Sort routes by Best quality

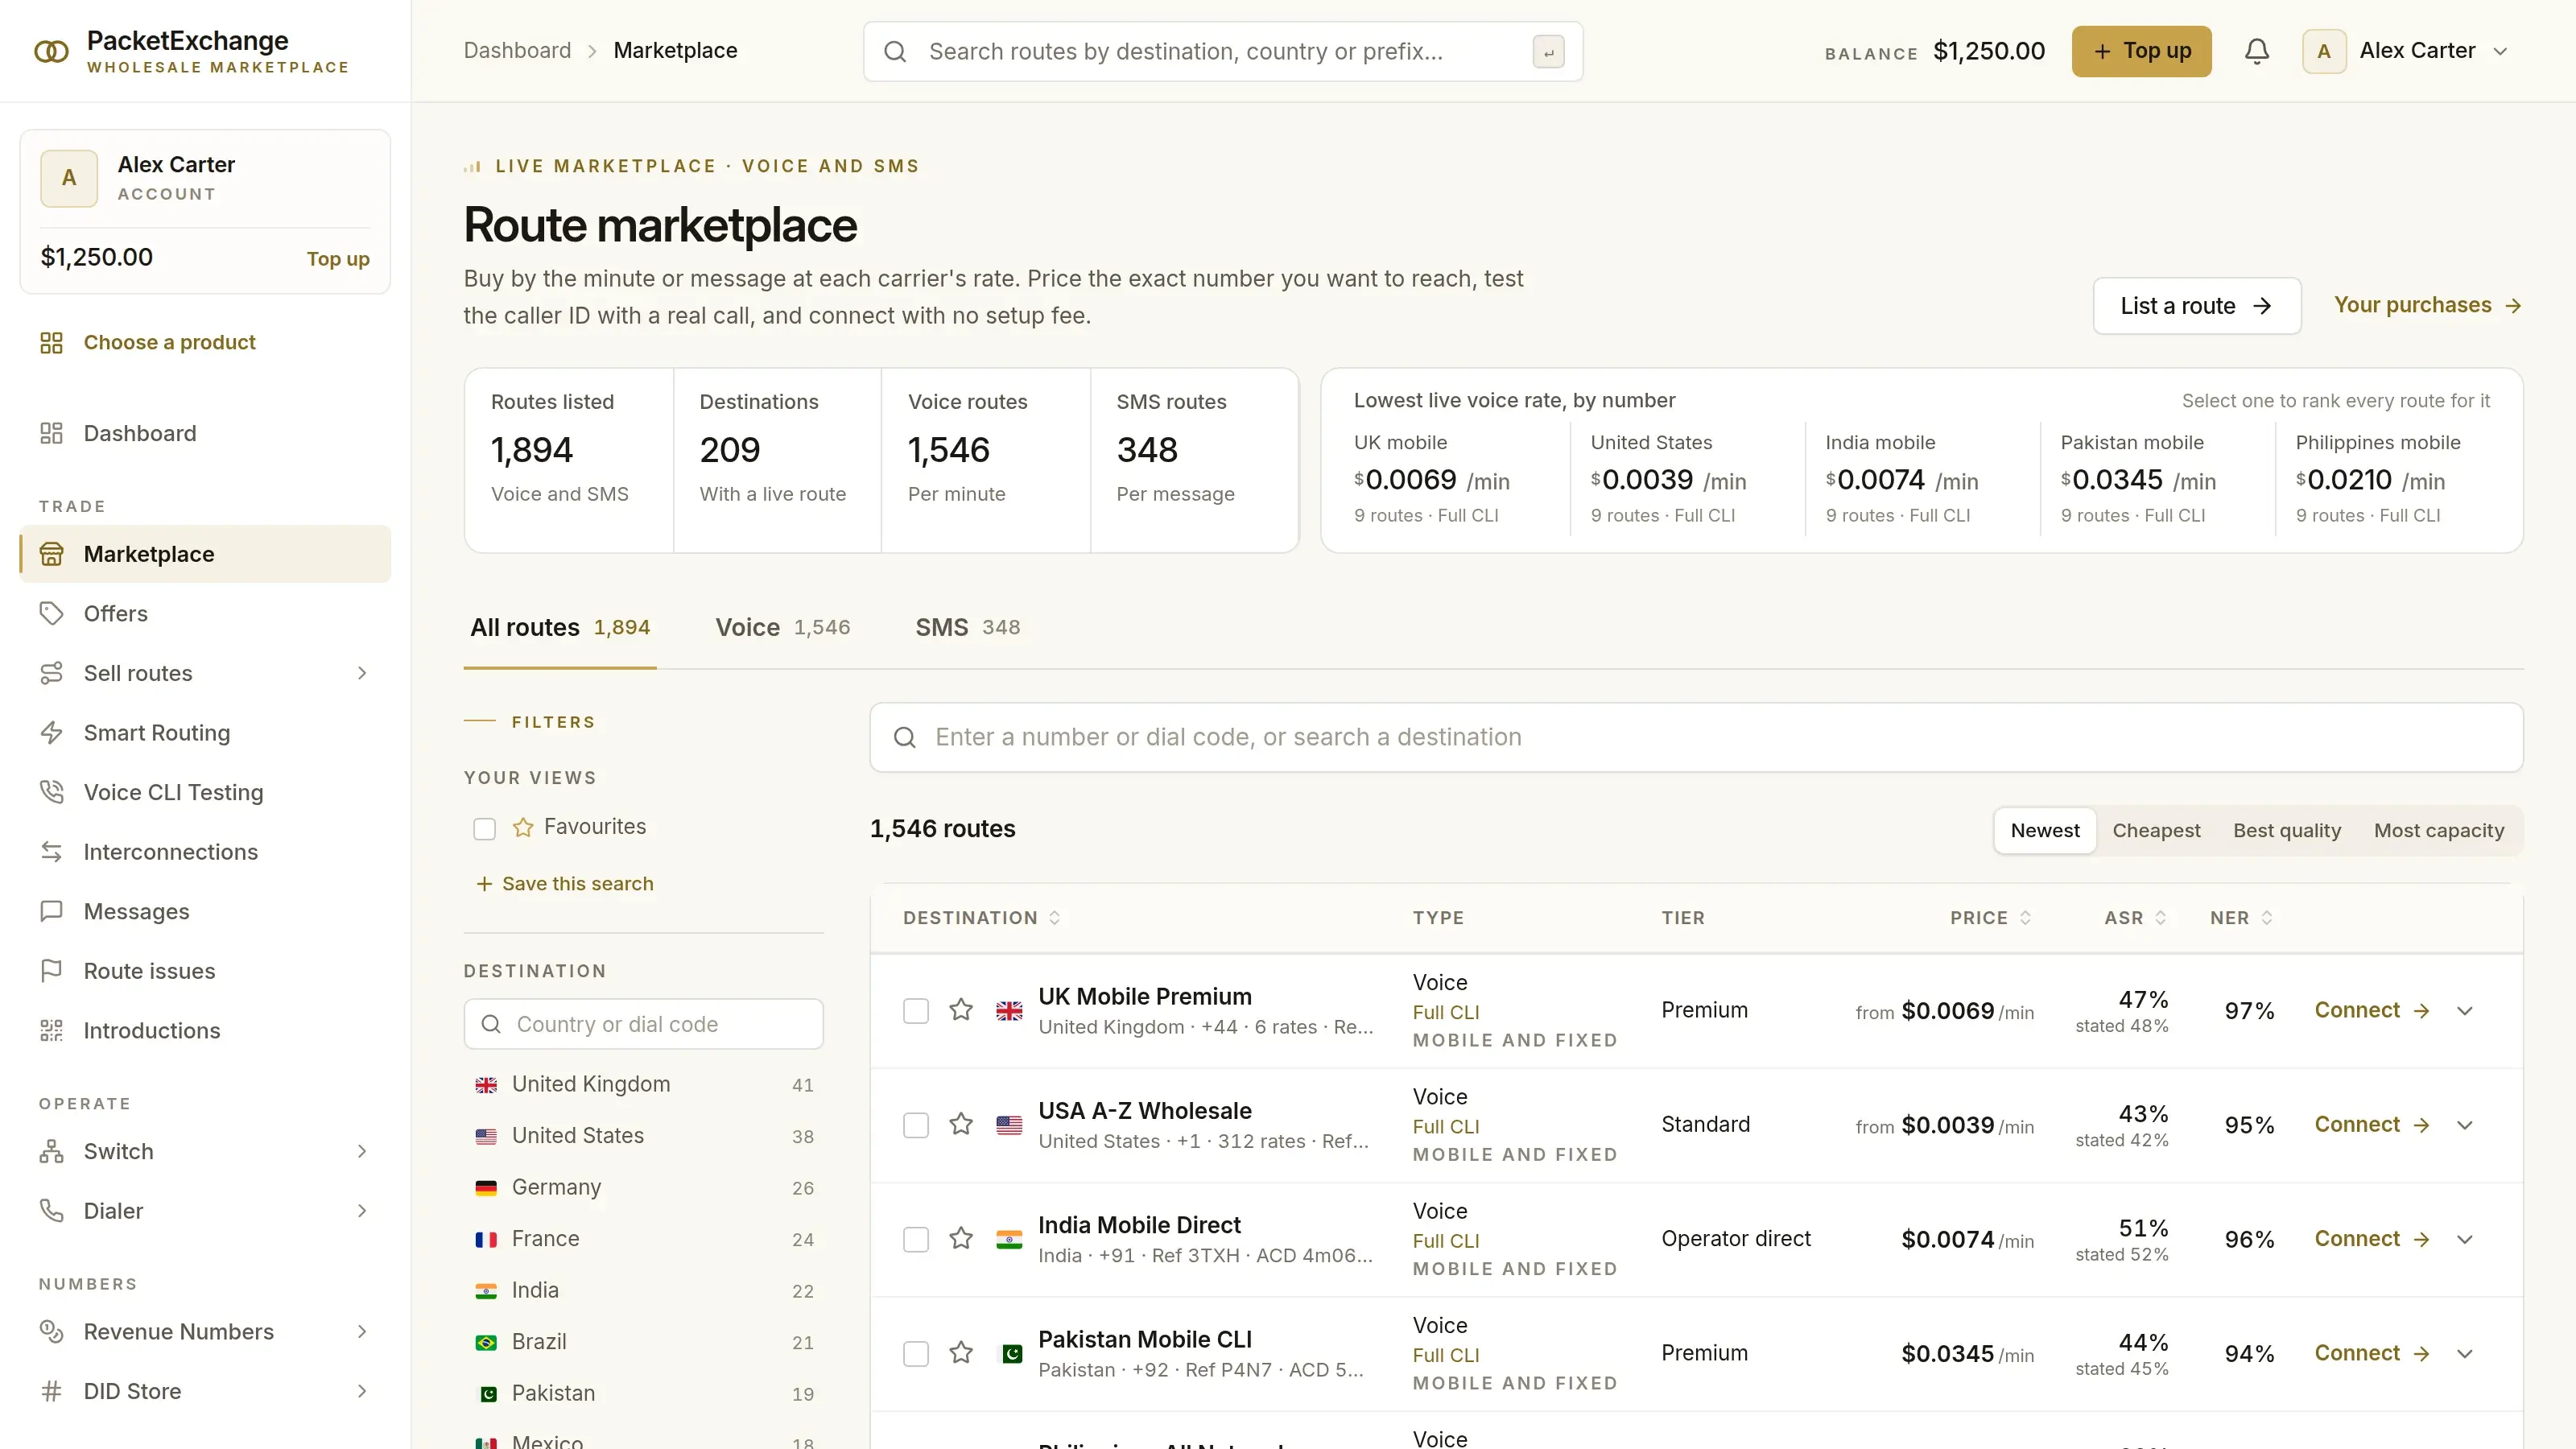(2287, 831)
